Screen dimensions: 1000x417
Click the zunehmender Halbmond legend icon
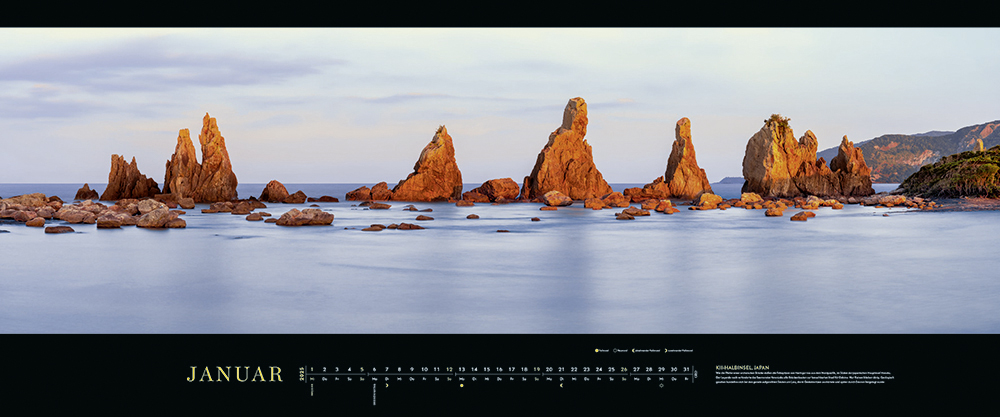pyautogui.click(x=666, y=350)
